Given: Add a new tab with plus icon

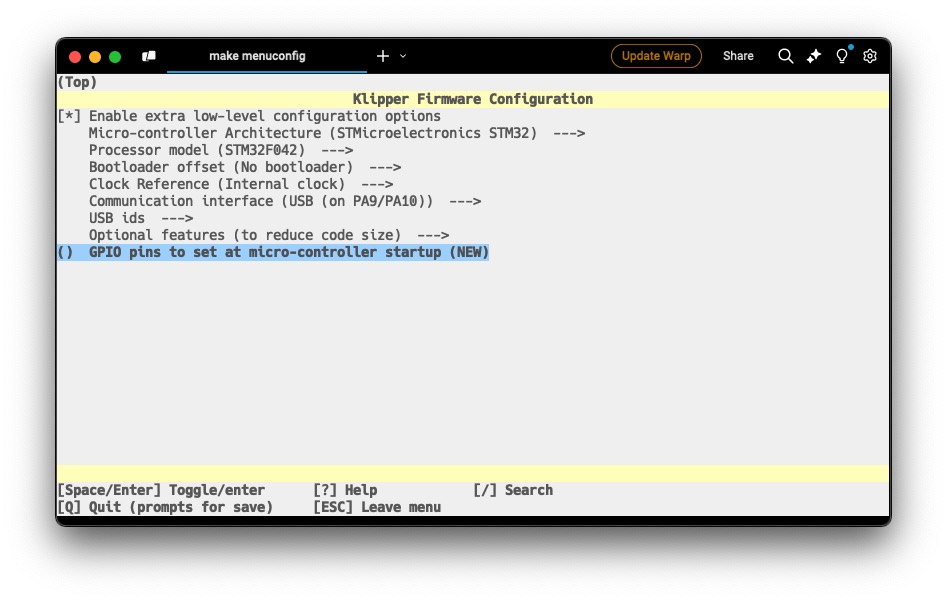Looking at the screenshot, I should pyautogui.click(x=383, y=56).
